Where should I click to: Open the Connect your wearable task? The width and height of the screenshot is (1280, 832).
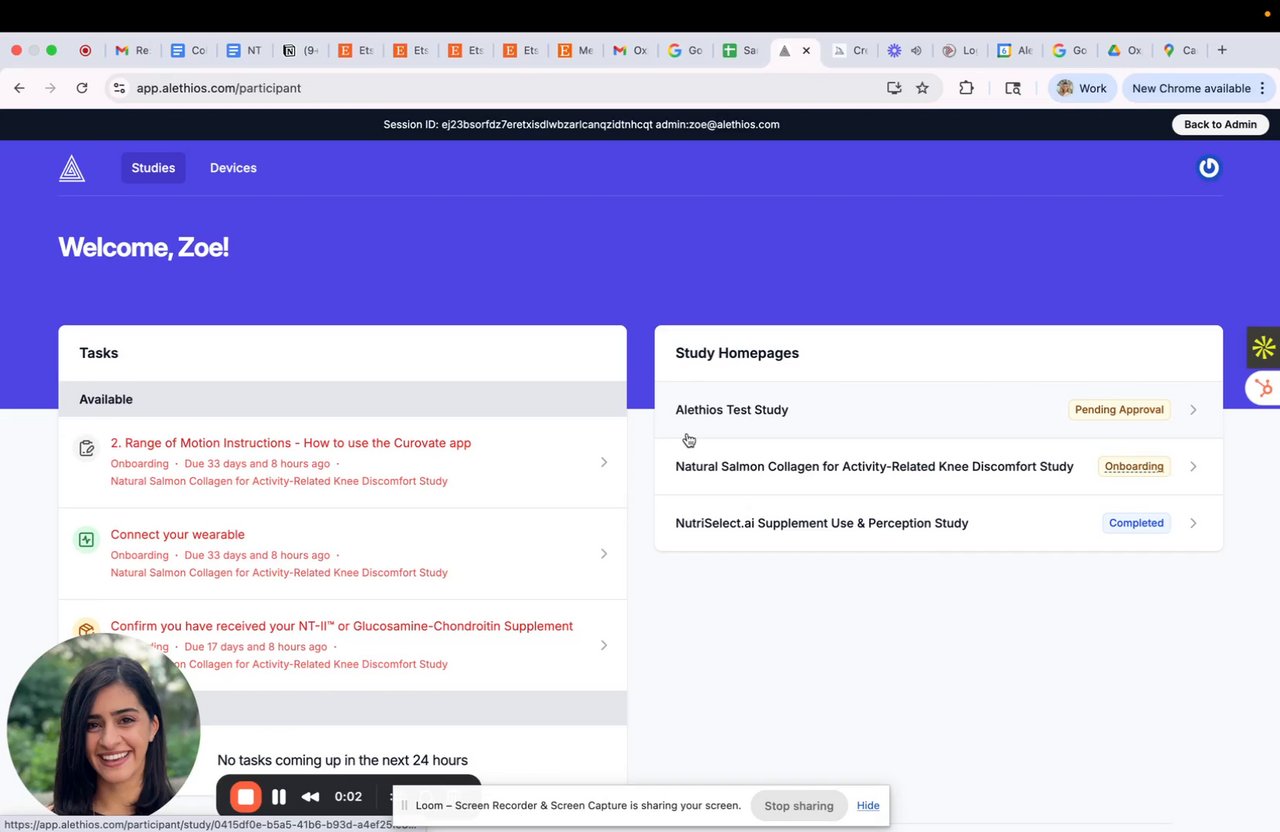coord(342,554)
